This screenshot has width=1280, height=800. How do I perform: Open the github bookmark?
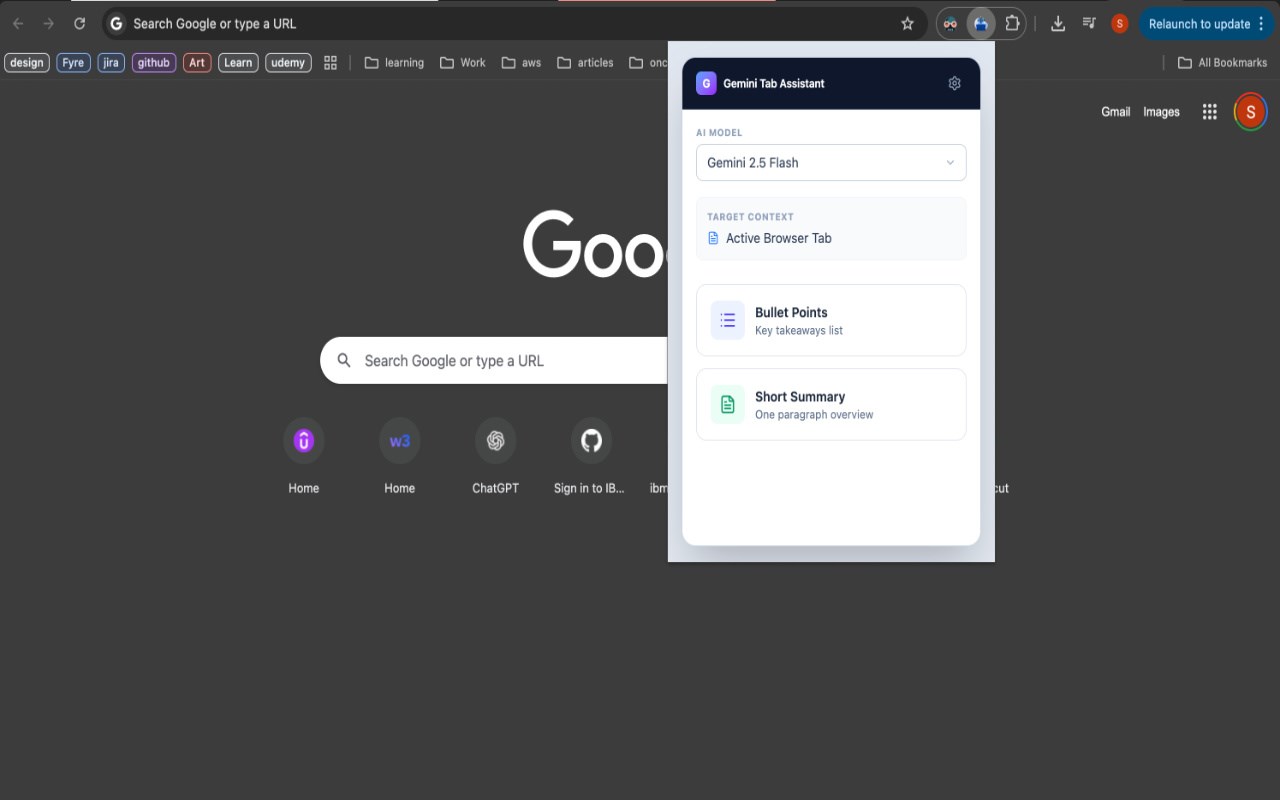(x=154, y=63)
